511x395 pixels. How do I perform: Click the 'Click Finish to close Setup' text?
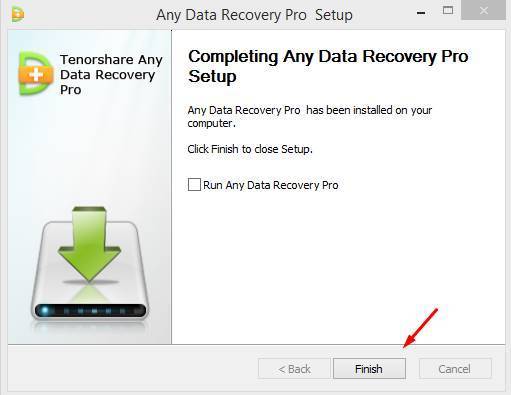[x=250, y=149]
